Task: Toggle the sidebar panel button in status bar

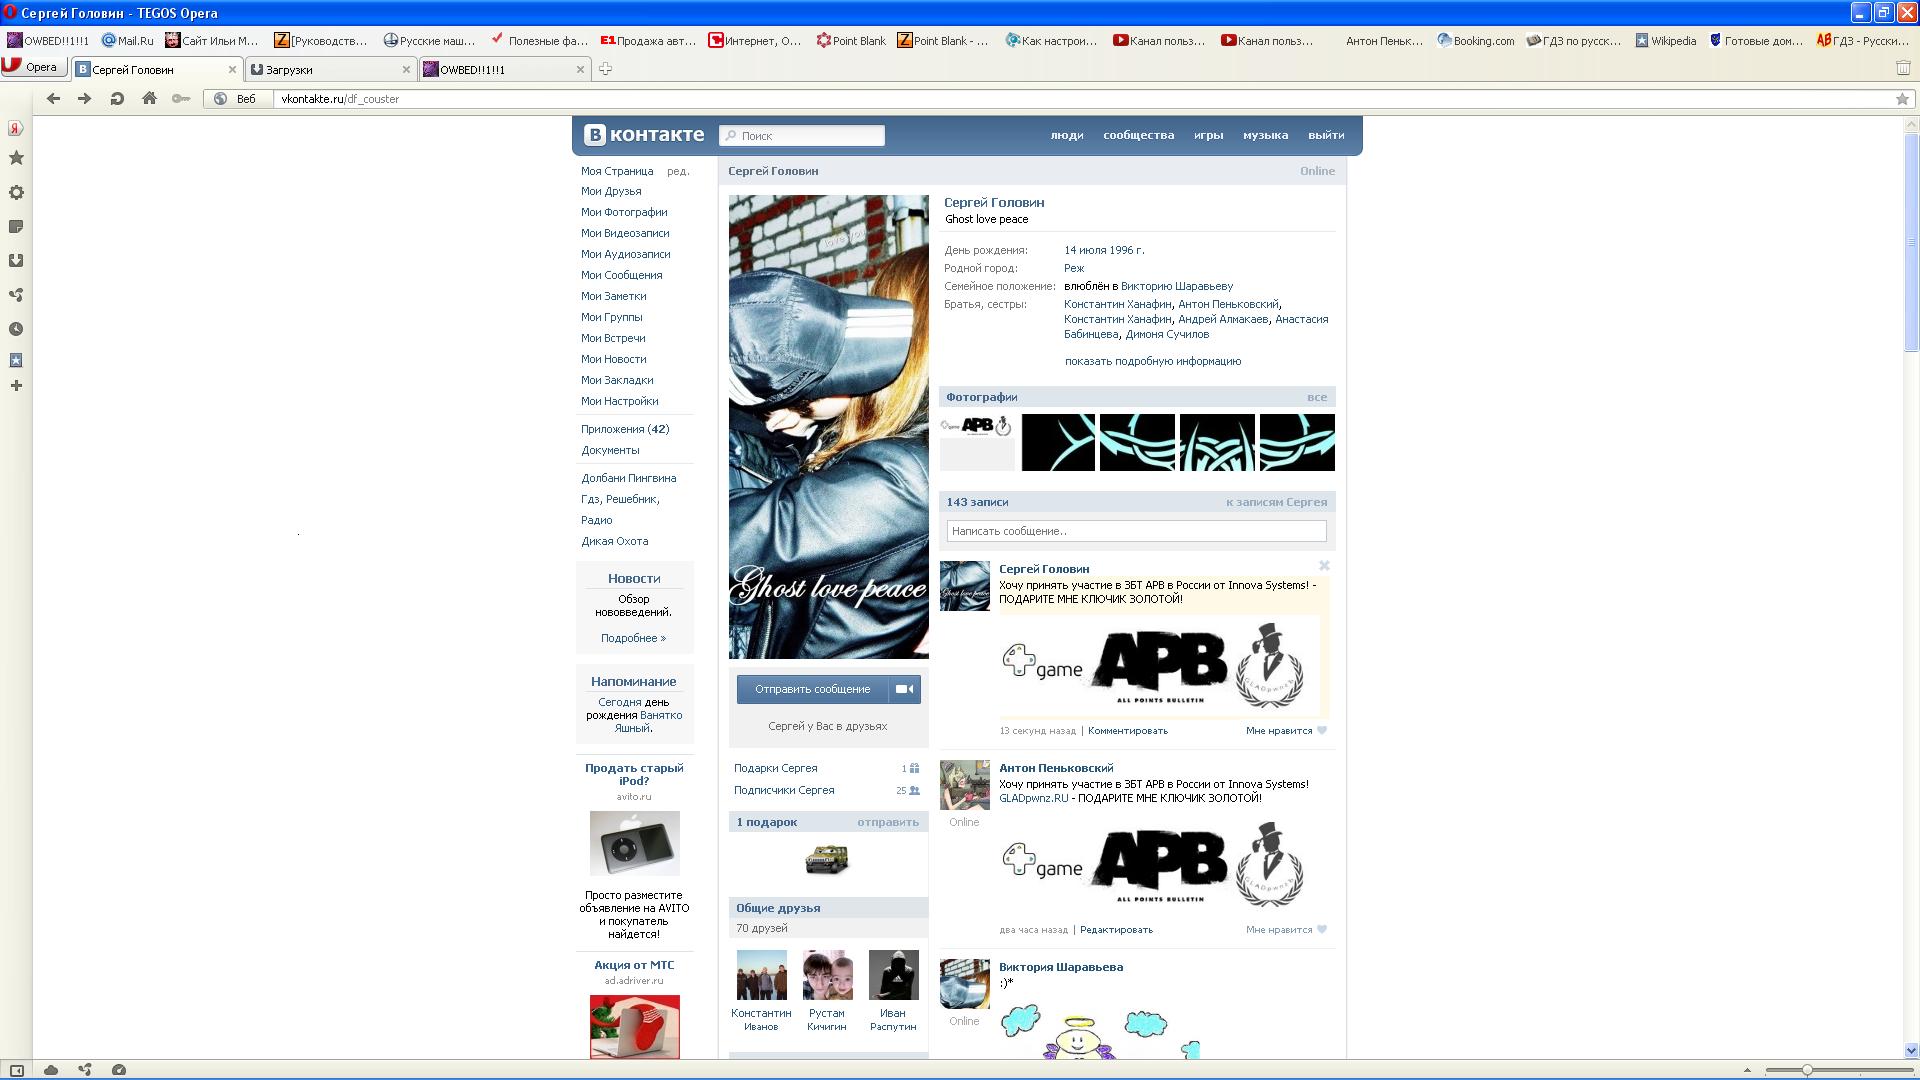Action: coord(16,1070)
